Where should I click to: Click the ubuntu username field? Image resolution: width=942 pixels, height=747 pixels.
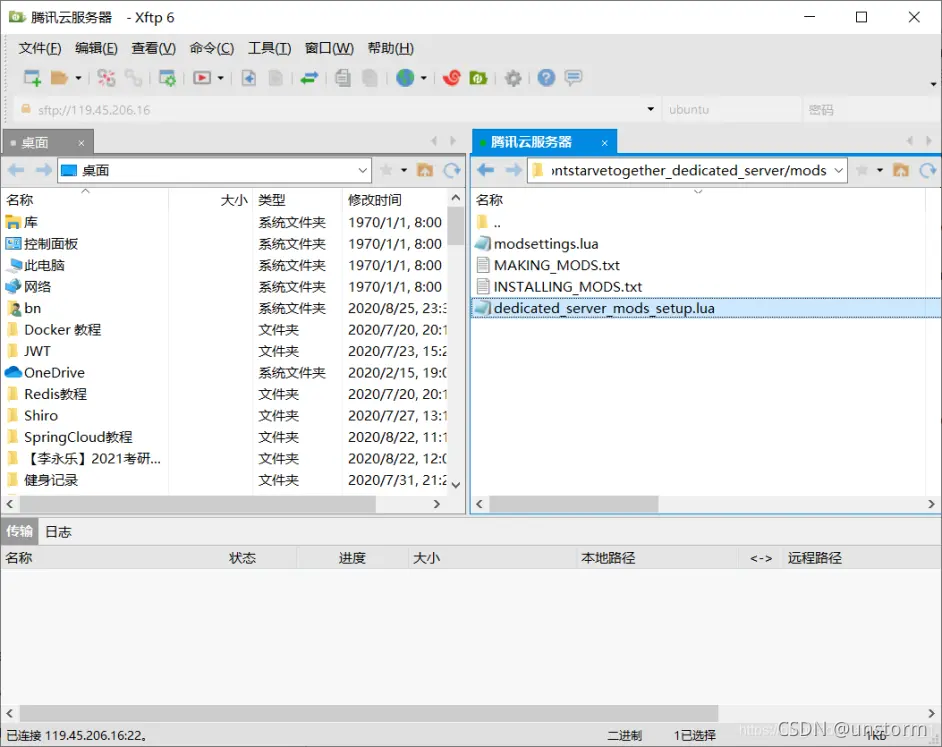tap(732, 109)
